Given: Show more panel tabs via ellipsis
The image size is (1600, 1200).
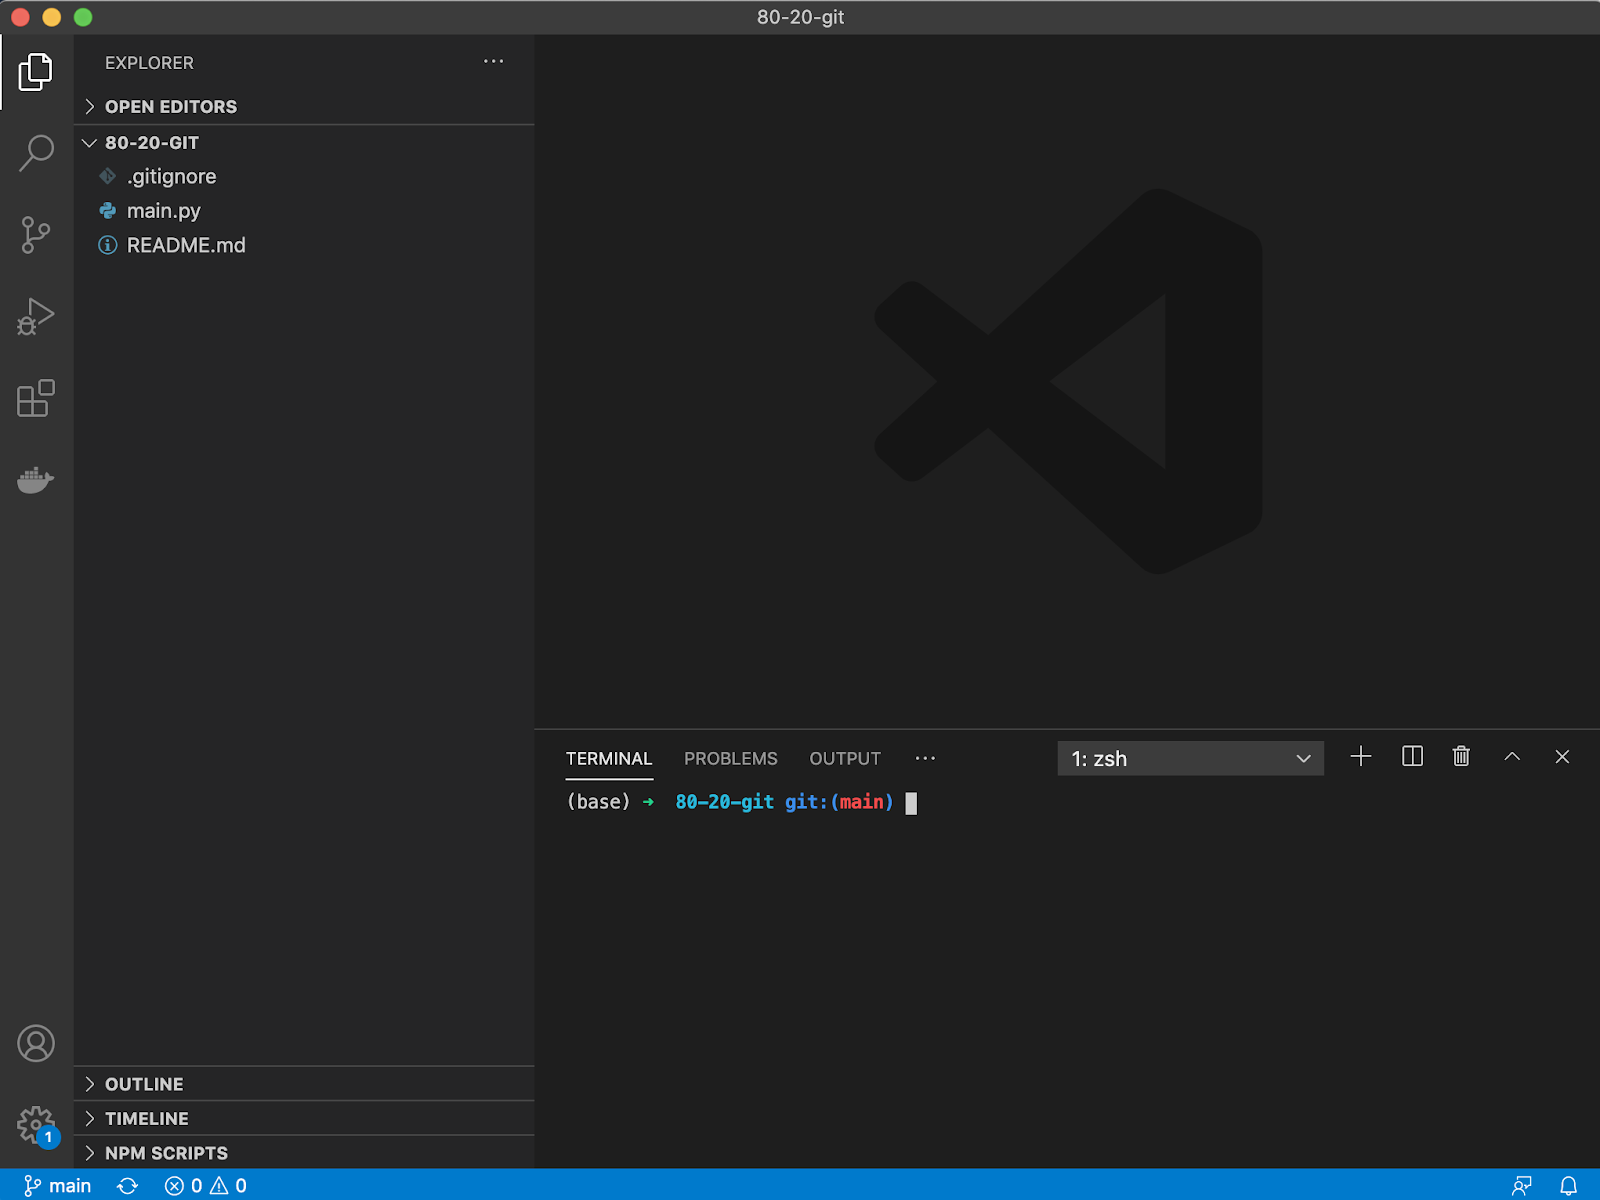Looking at the screenshot, I should [x=926, y=759].
